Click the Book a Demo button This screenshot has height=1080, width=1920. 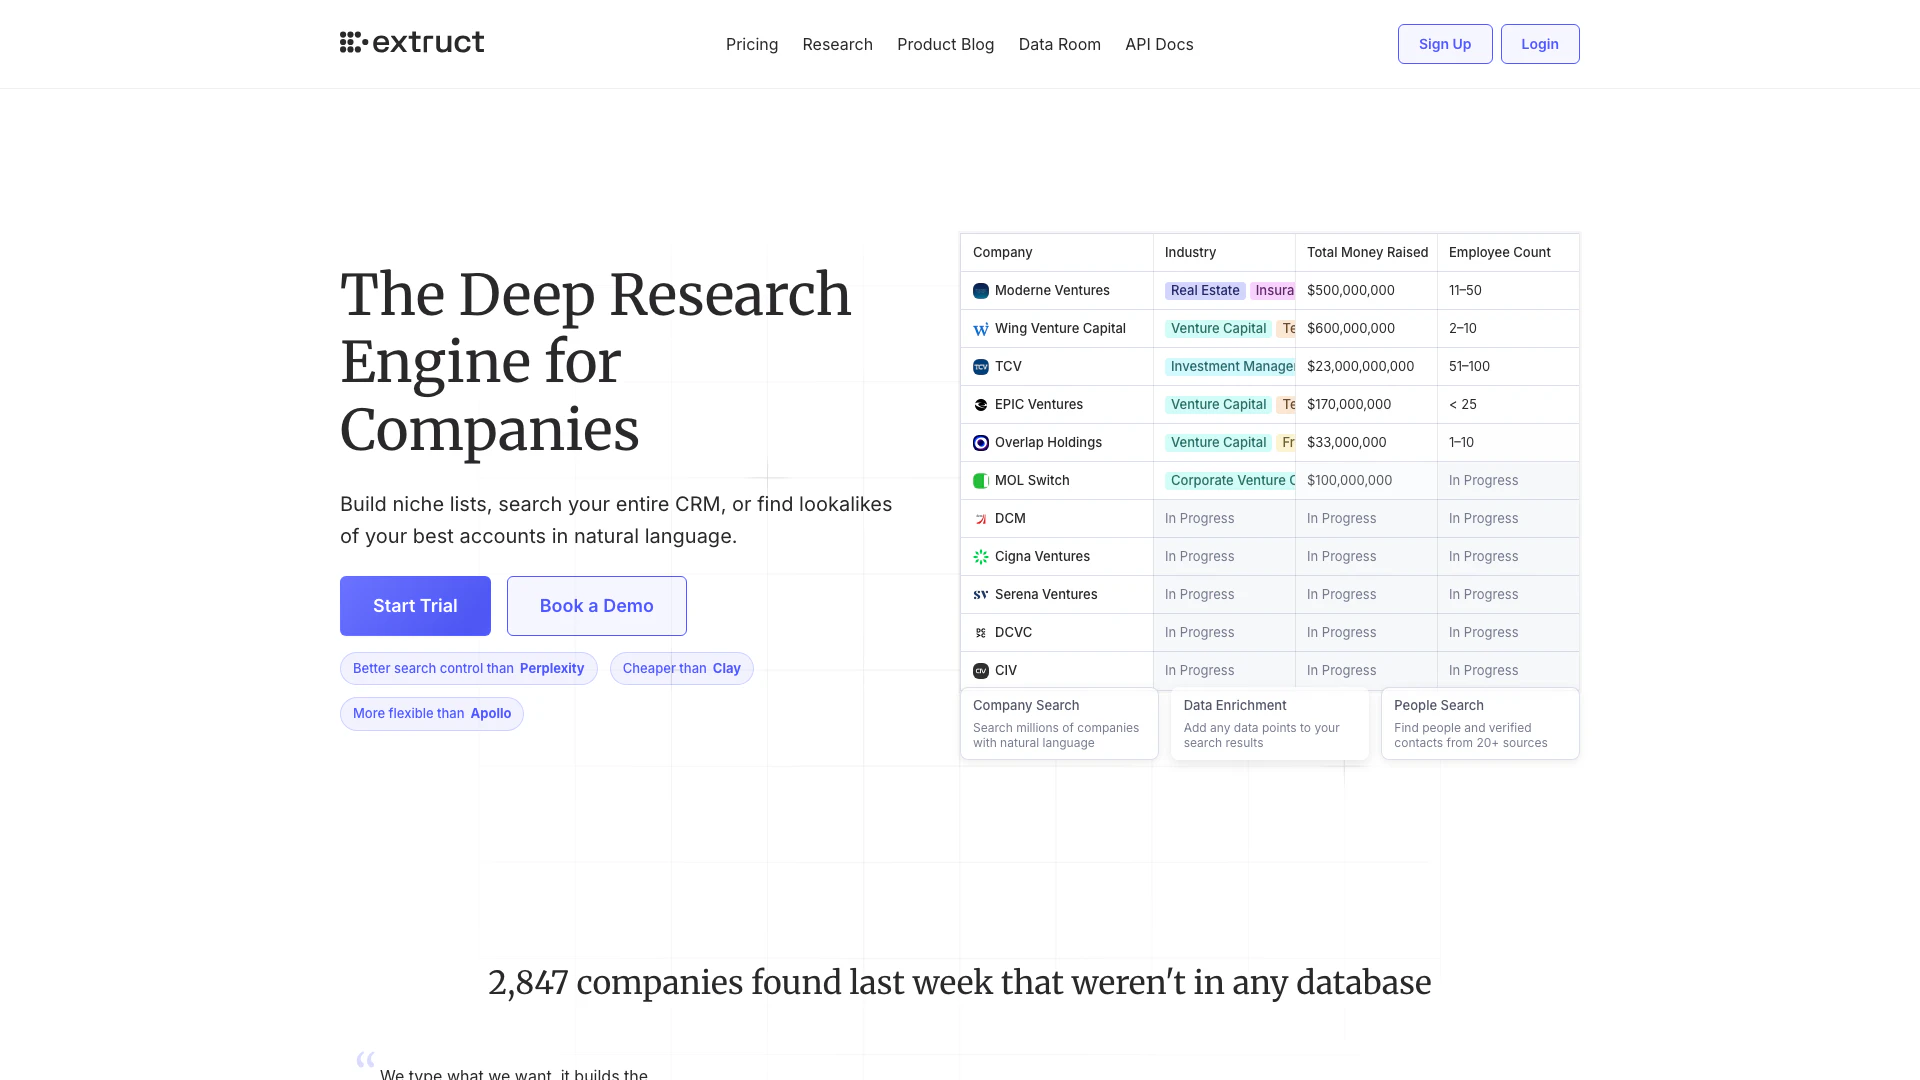pos(596,606)
